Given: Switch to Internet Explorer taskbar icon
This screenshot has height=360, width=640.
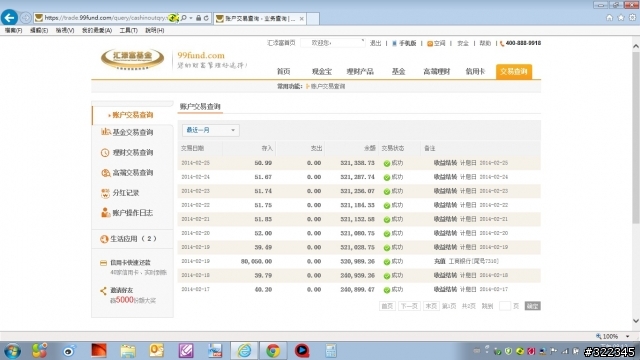Looking at the screenshot, I should 244,351.
